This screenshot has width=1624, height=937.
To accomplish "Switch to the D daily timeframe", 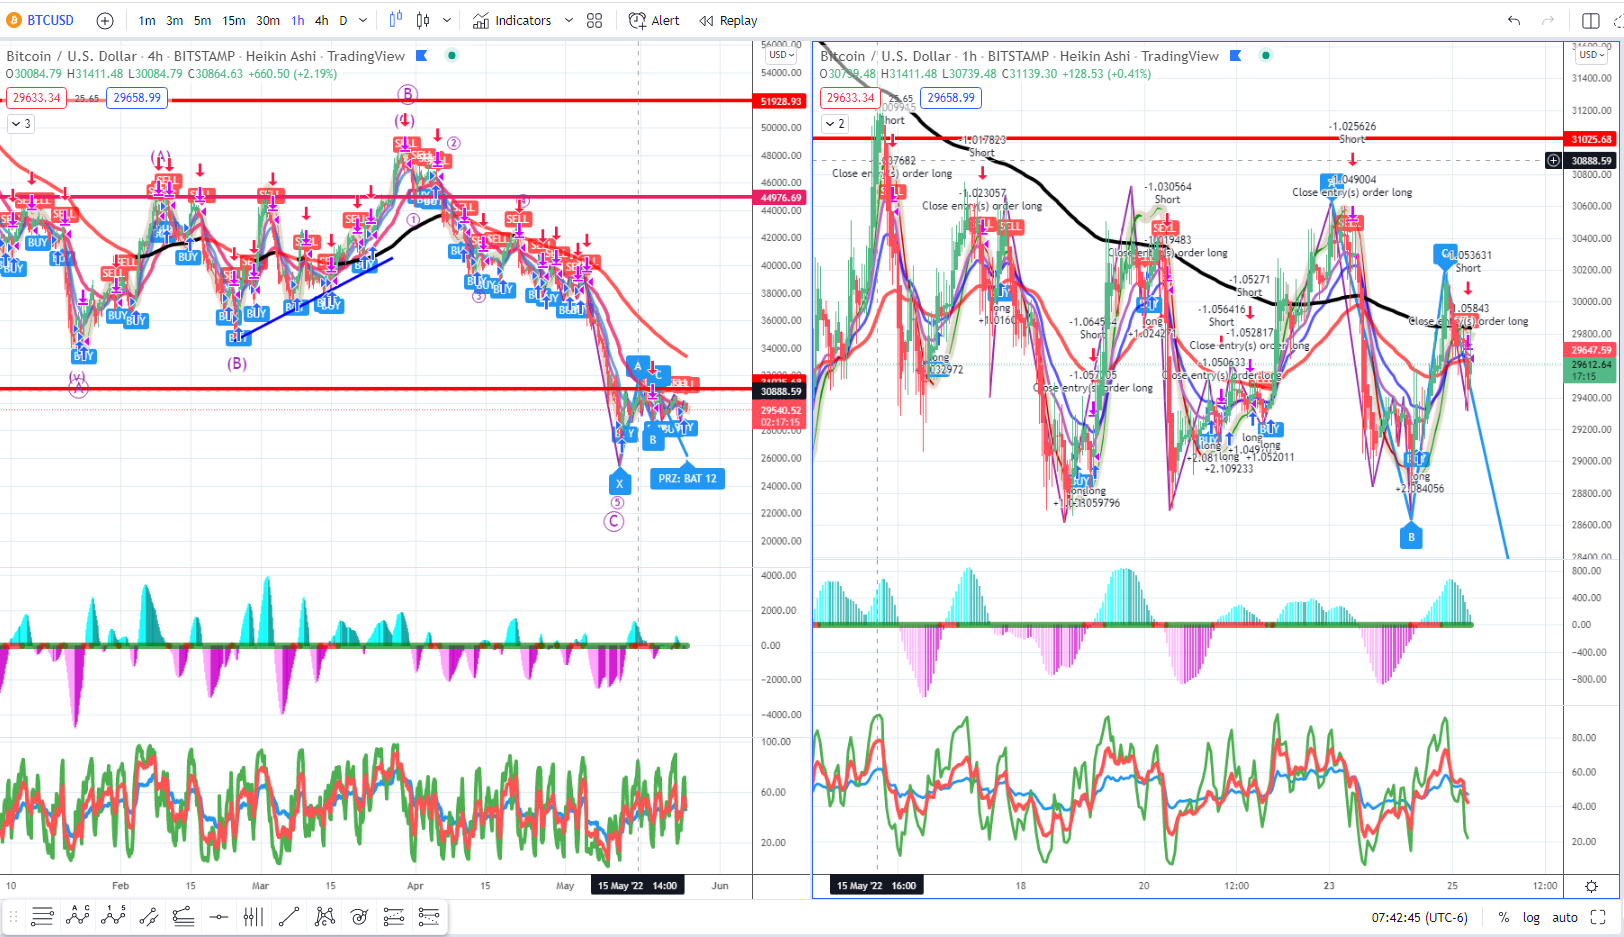I will point(343,20).
